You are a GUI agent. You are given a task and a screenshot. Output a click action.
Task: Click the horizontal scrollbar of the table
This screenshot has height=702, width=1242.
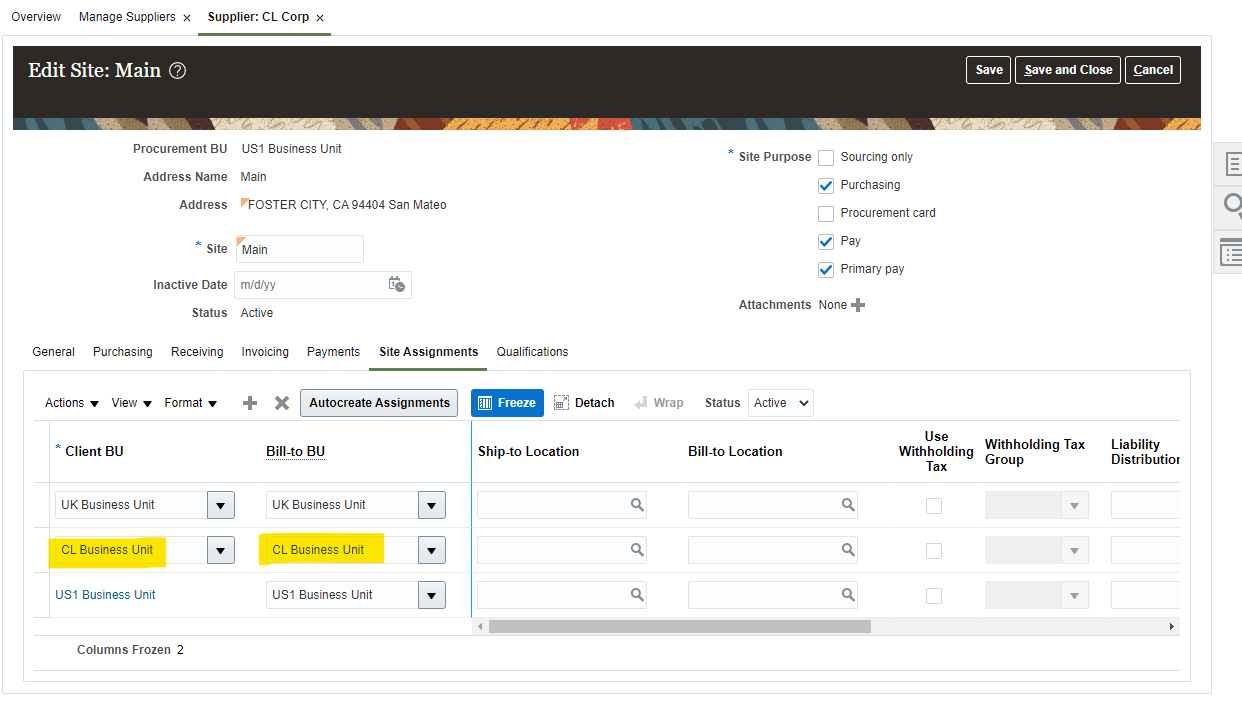coord(680,626)
